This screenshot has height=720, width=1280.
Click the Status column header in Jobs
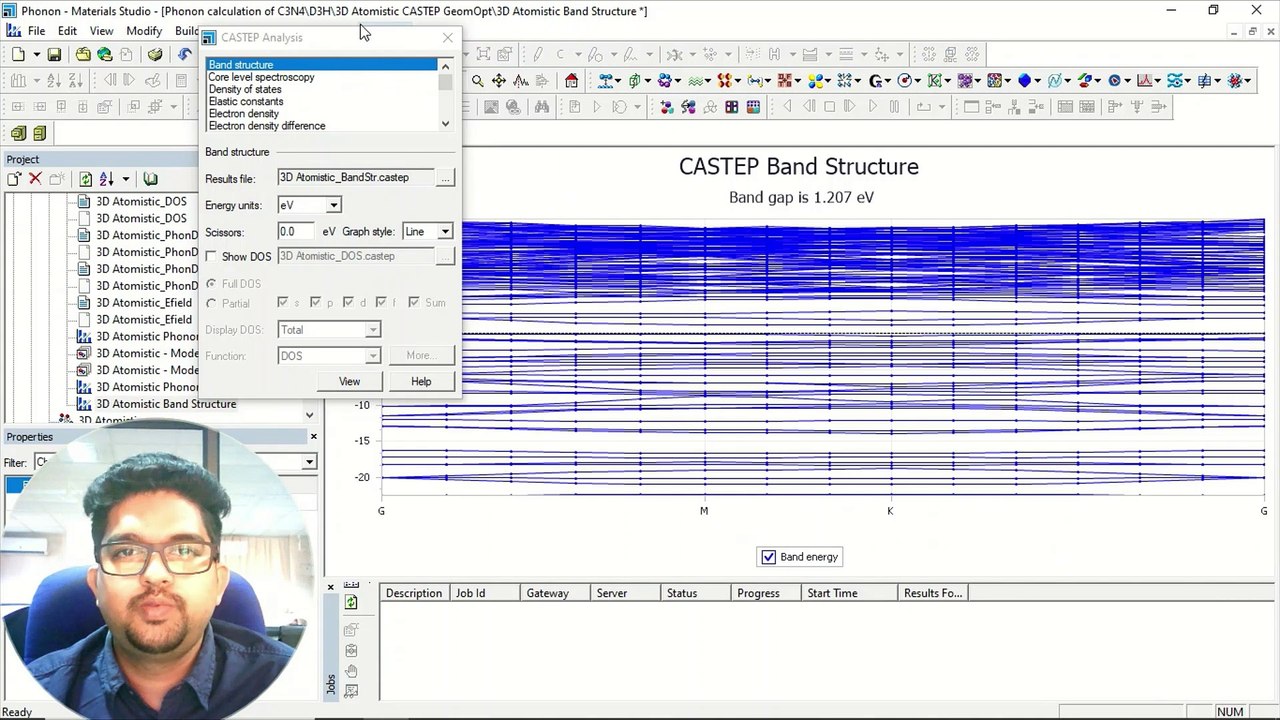tap(695, 593)
